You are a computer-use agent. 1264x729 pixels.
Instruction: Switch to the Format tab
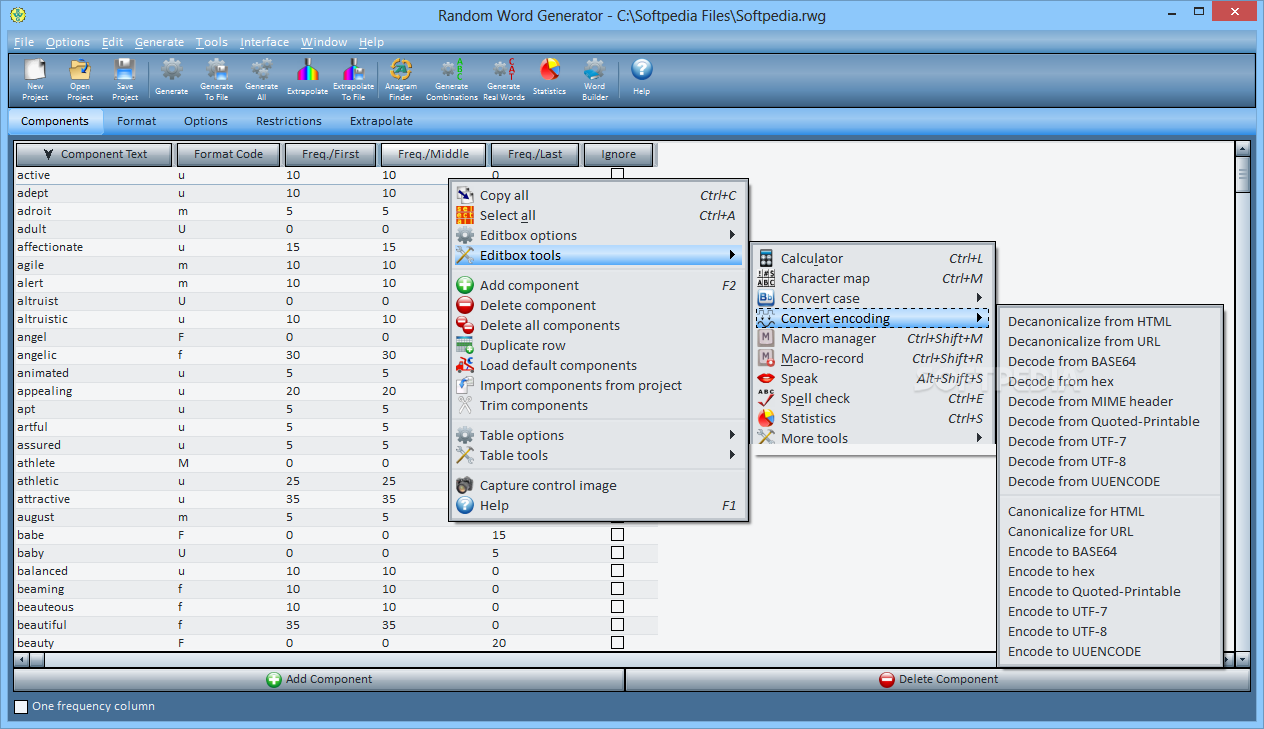pyautogui.click(x=136, y=121)
